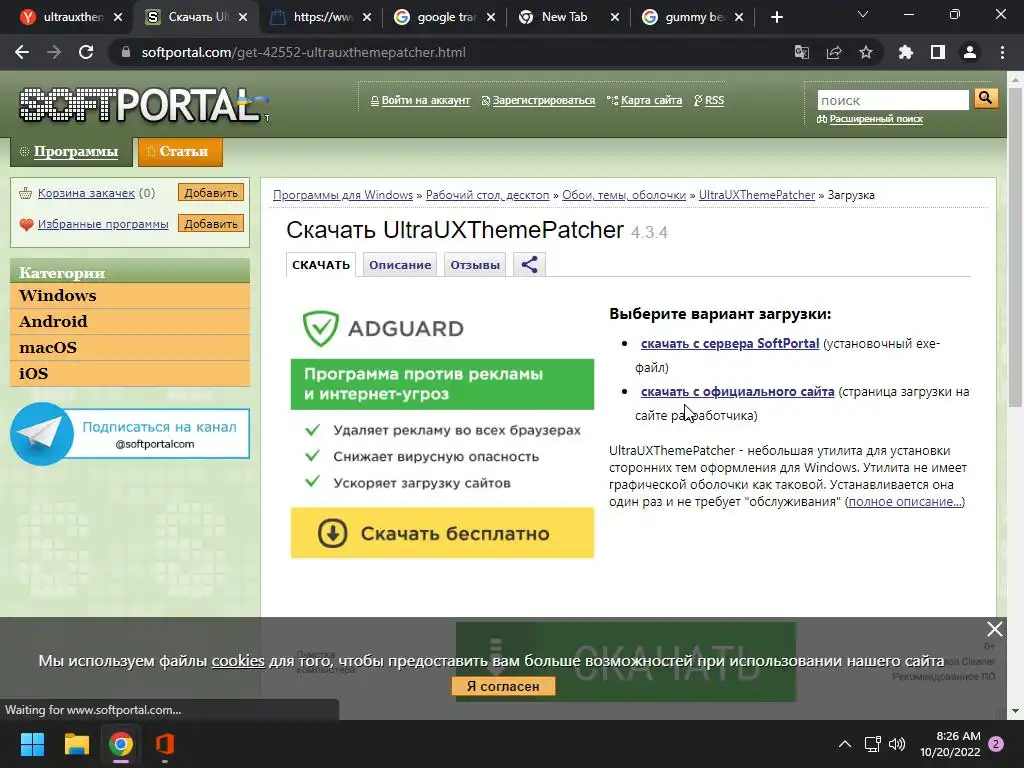Screen dimensions: 1024x768
Task: Open the Программы menu tab
Action: (71, 152)
